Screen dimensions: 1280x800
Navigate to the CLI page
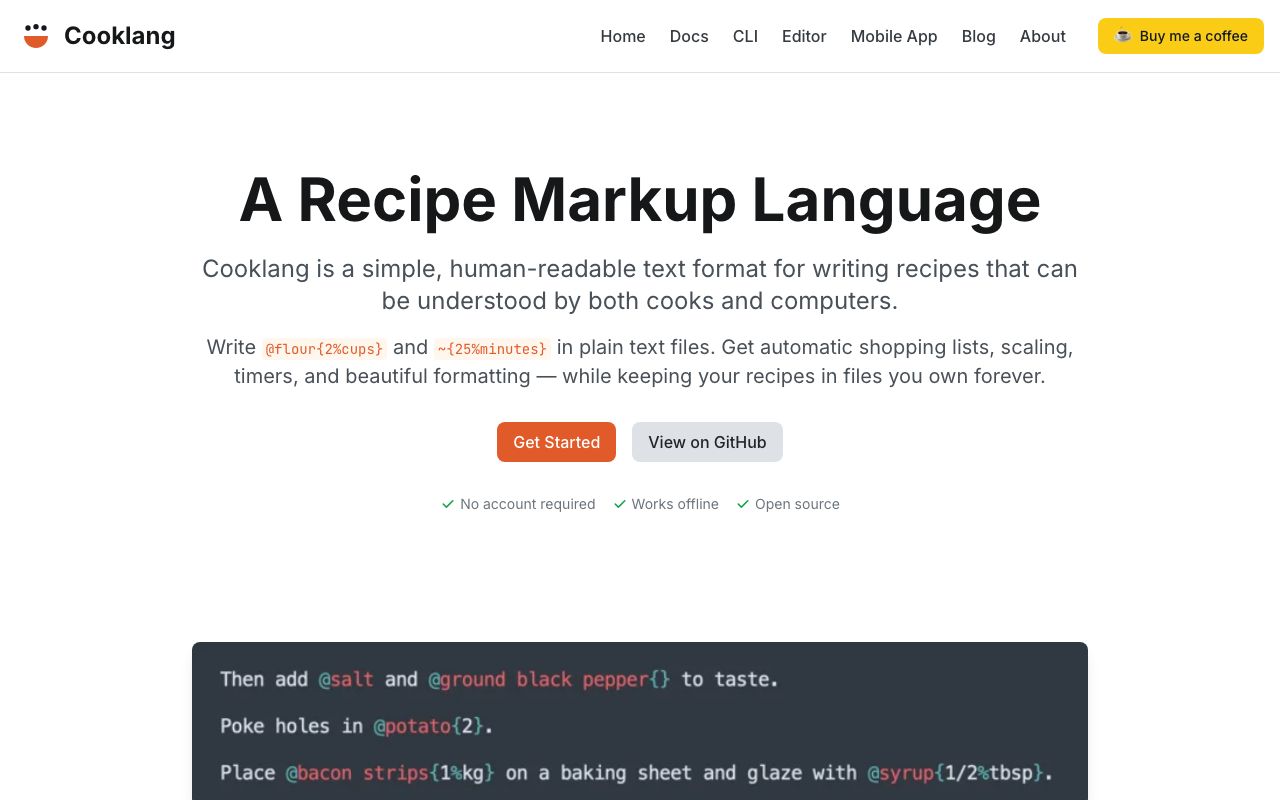pos(745,36)
